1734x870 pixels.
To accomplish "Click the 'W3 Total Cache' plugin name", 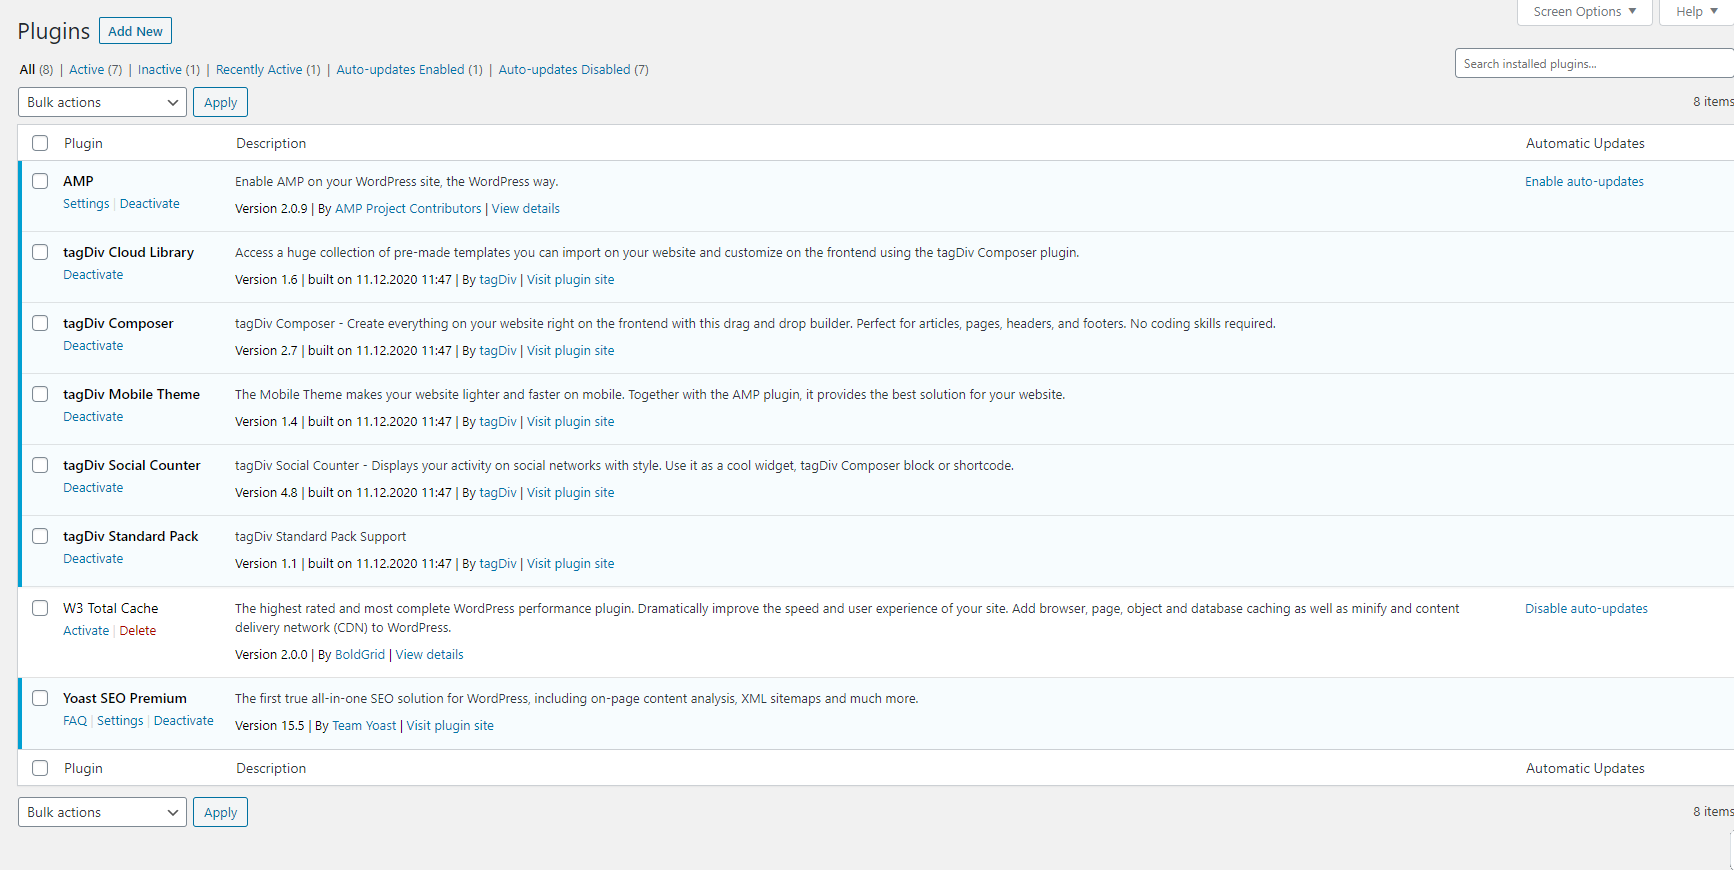I will (111, 608).
